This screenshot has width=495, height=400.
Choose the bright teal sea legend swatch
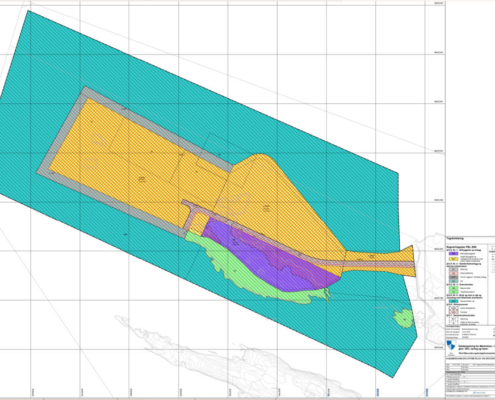(x=454, y=301)
